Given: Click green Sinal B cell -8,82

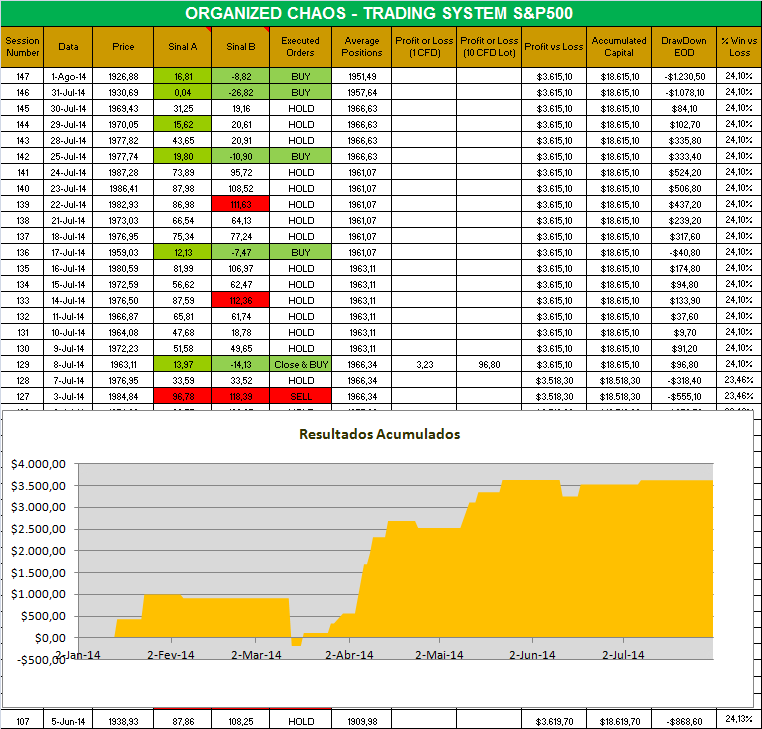Looking at the screenshot, I should point(241,76).
